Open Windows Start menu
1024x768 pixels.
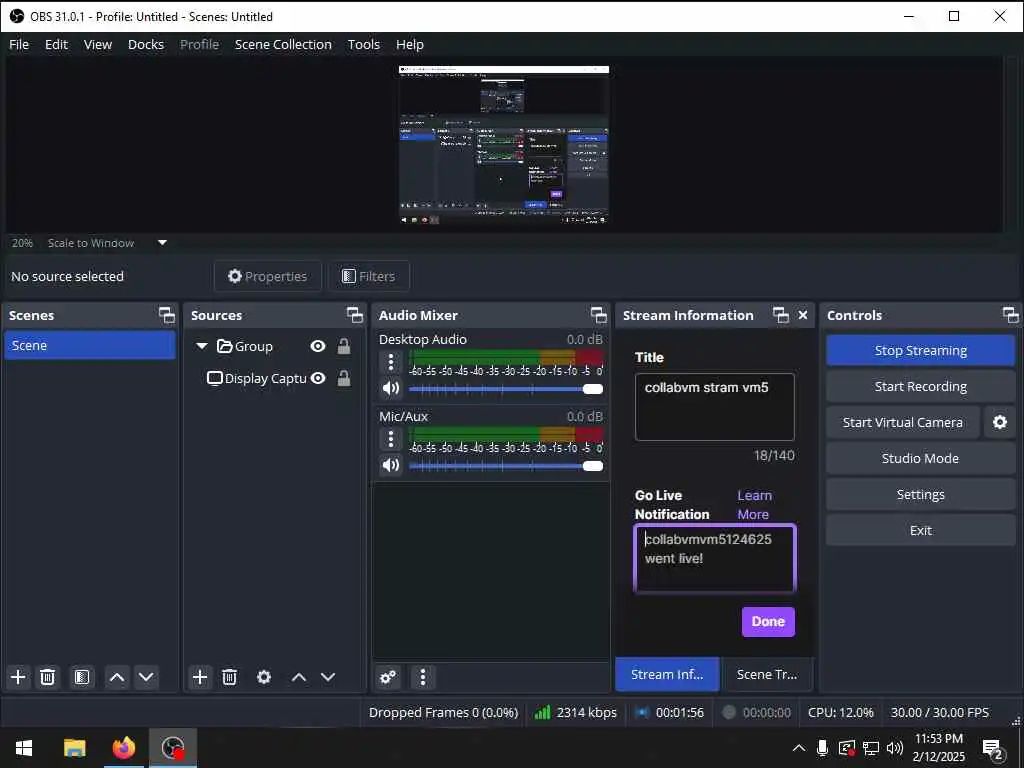click(24, 748)
